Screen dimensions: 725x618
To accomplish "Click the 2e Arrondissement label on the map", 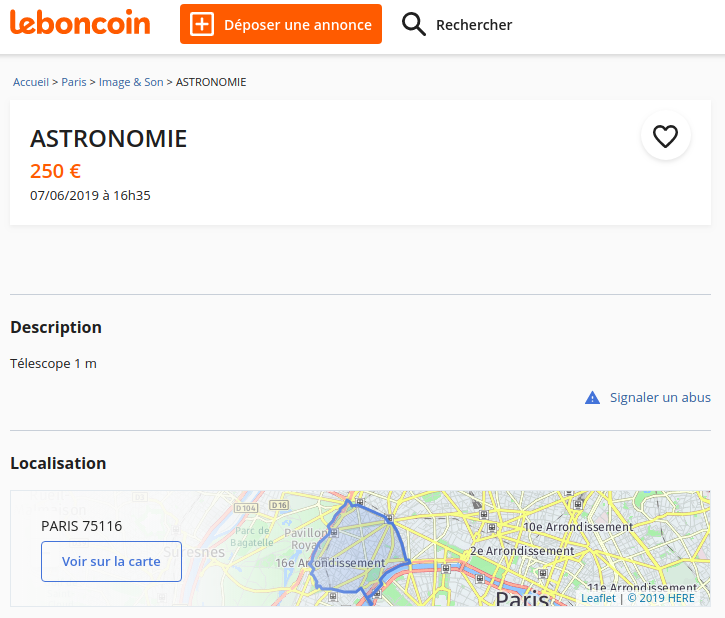I will (521, 551).
